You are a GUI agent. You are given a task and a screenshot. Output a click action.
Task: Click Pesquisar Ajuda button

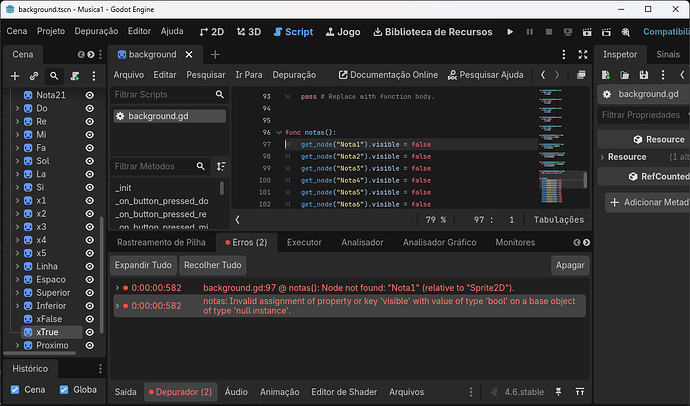(x=485, y=75)
